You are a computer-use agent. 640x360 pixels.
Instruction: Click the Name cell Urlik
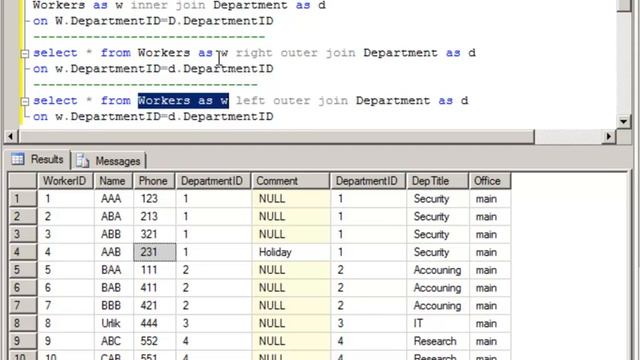(114, 323)
